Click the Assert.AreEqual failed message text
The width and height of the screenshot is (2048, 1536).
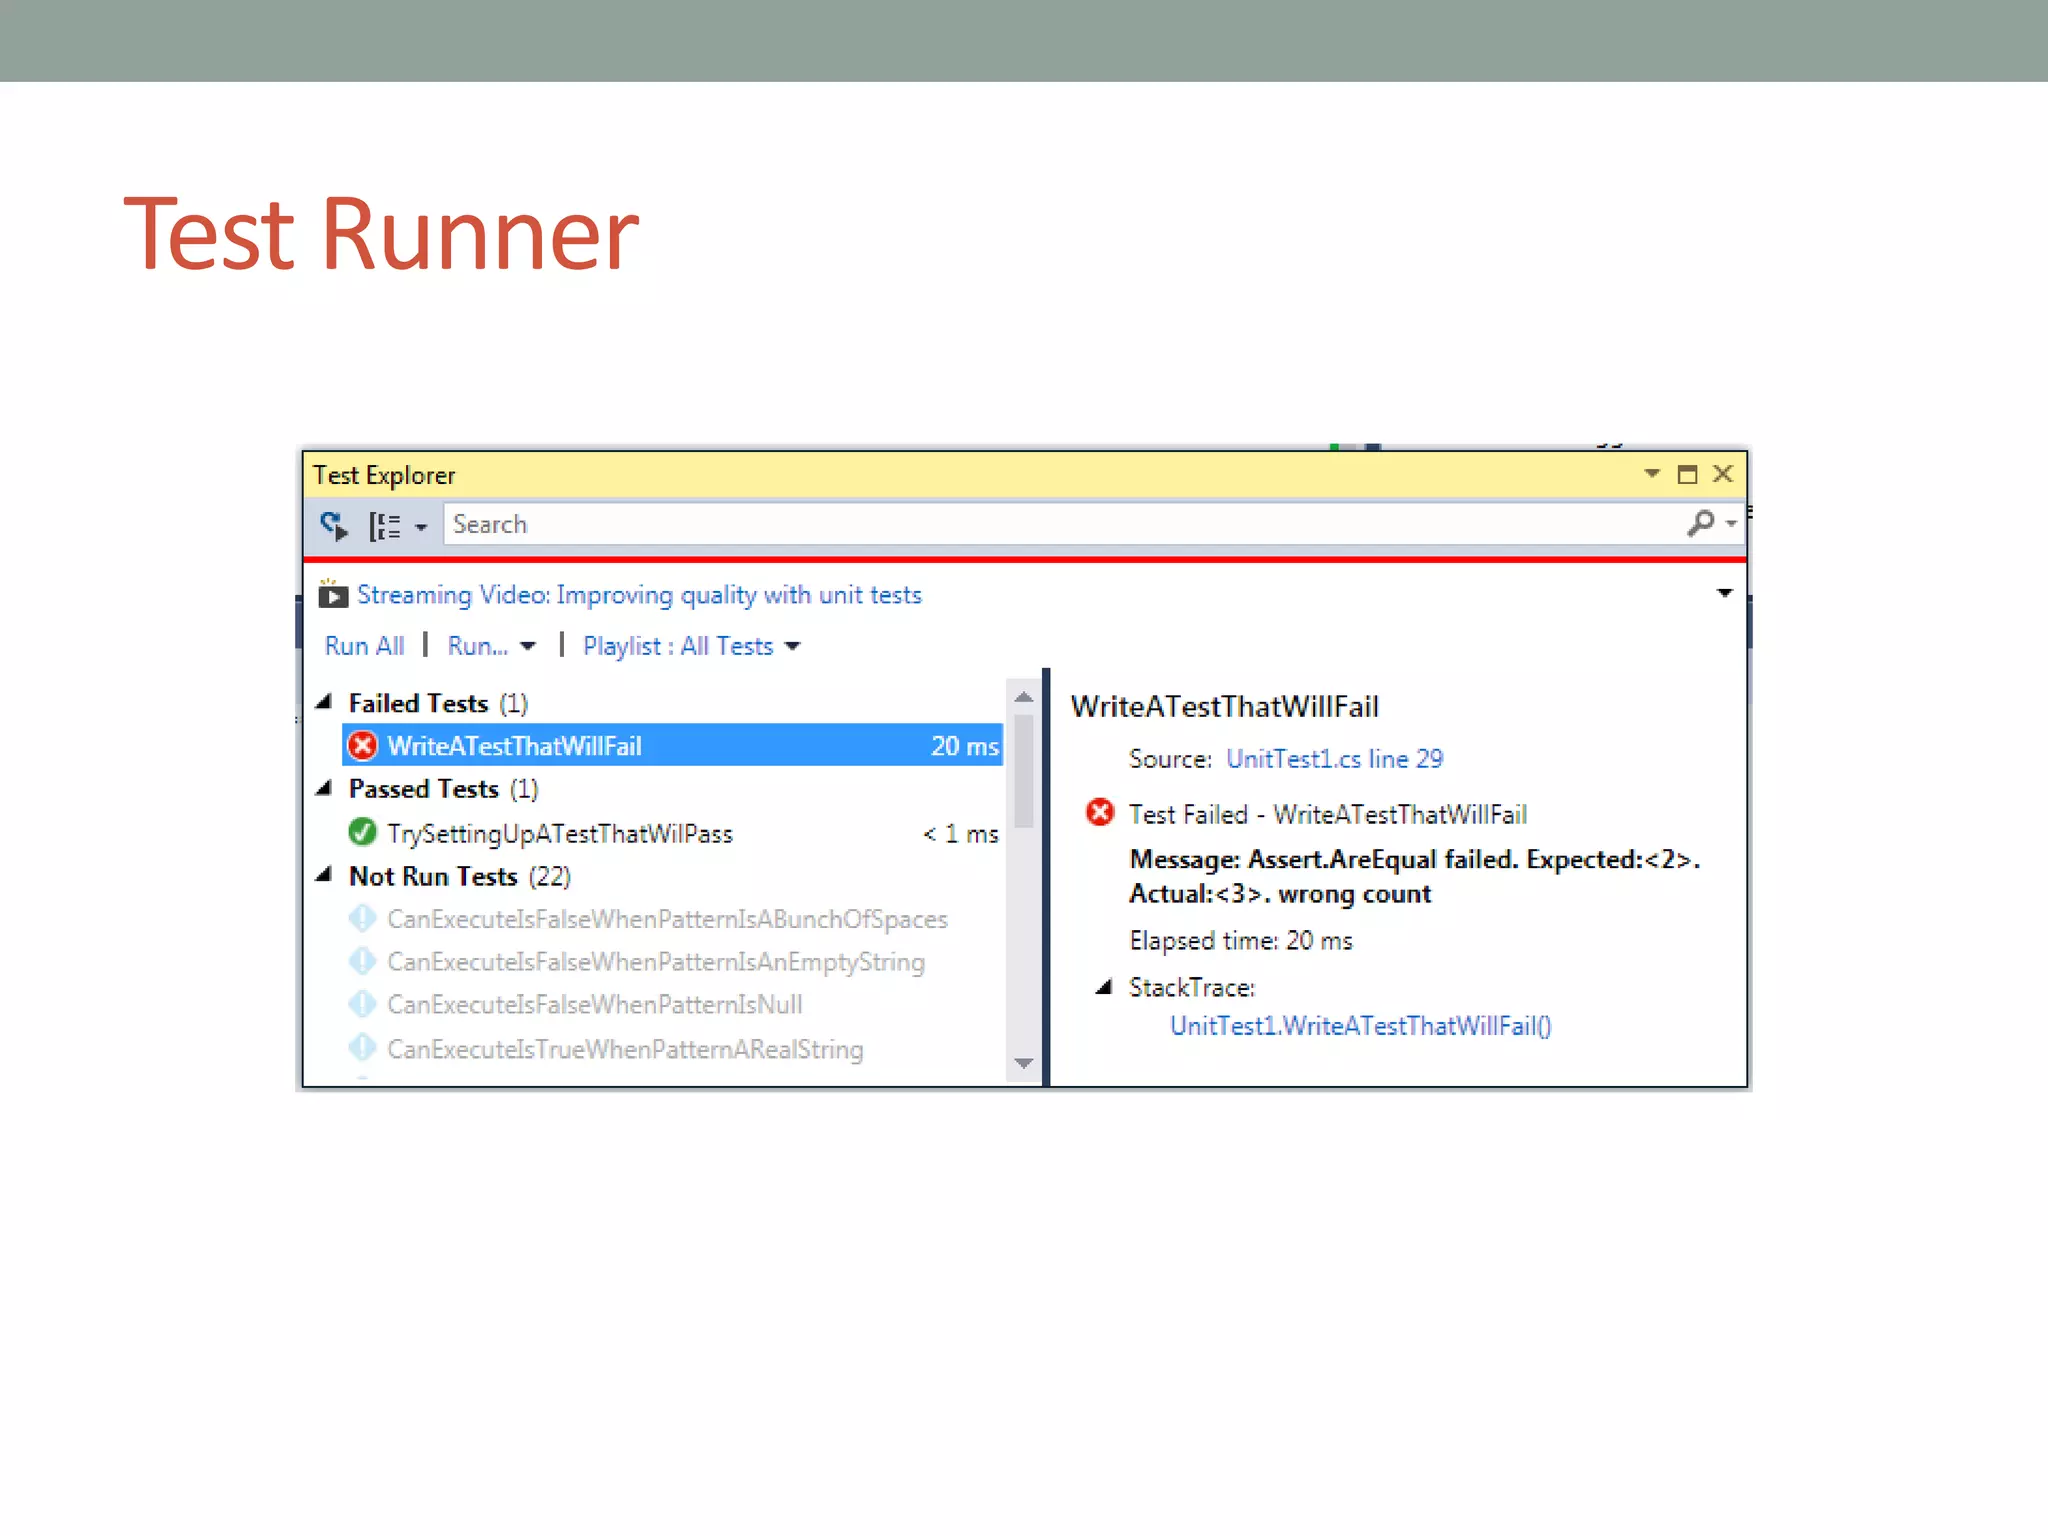[1415, 876]
